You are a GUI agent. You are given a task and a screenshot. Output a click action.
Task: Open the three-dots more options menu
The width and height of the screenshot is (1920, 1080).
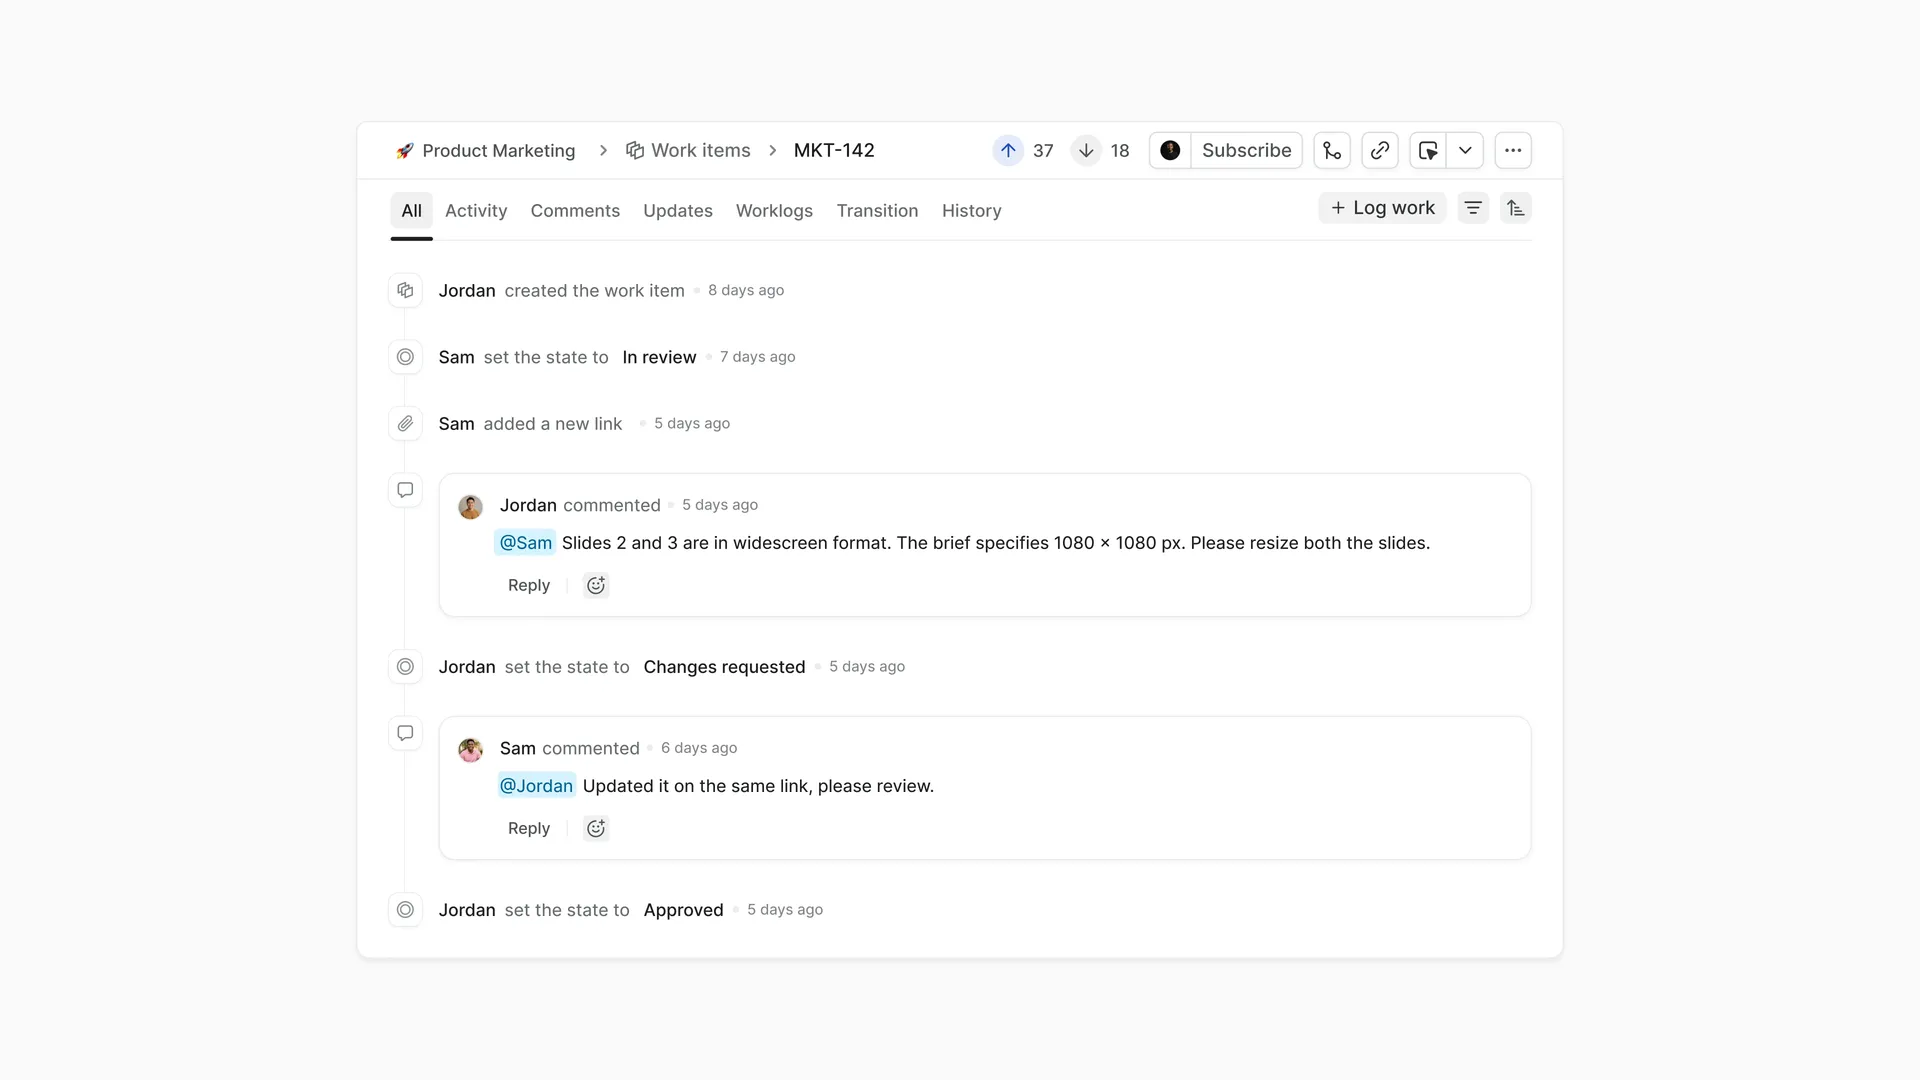click(1513, 150)
